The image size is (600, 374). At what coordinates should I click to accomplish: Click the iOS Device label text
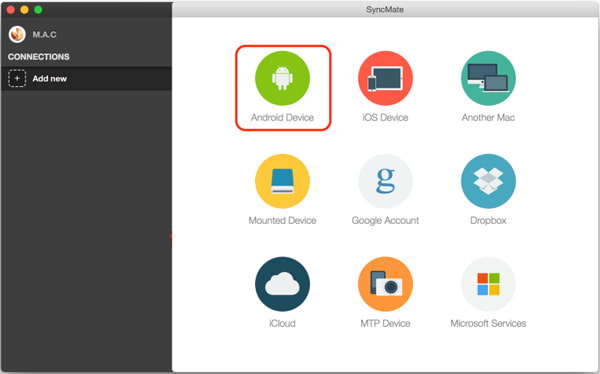[x=385, y=118]
